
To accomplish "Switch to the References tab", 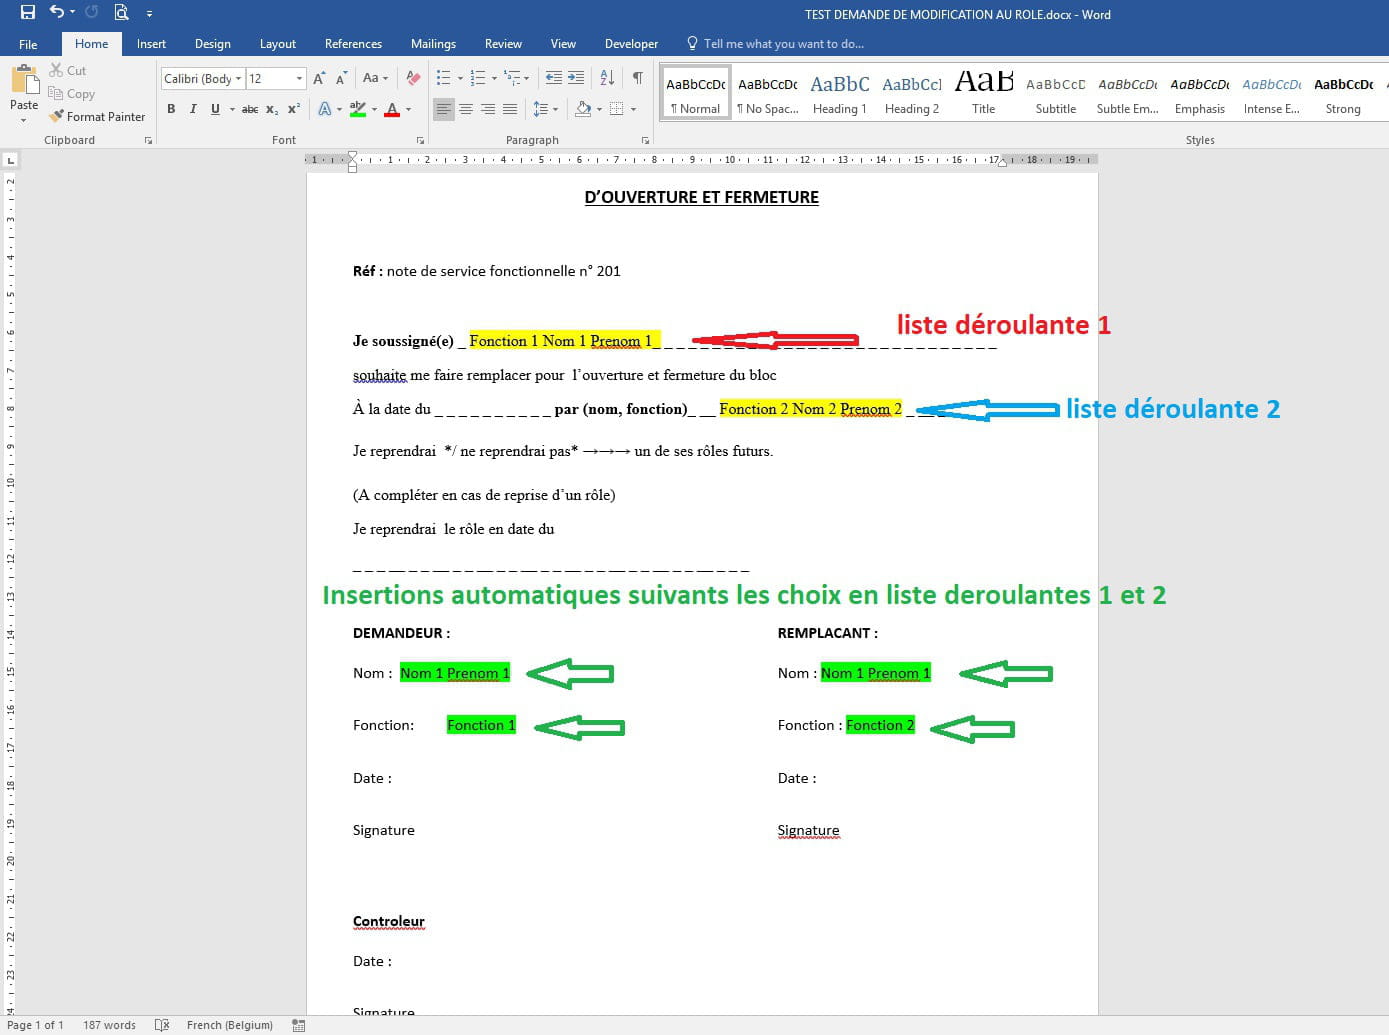I will pos(353,44).
